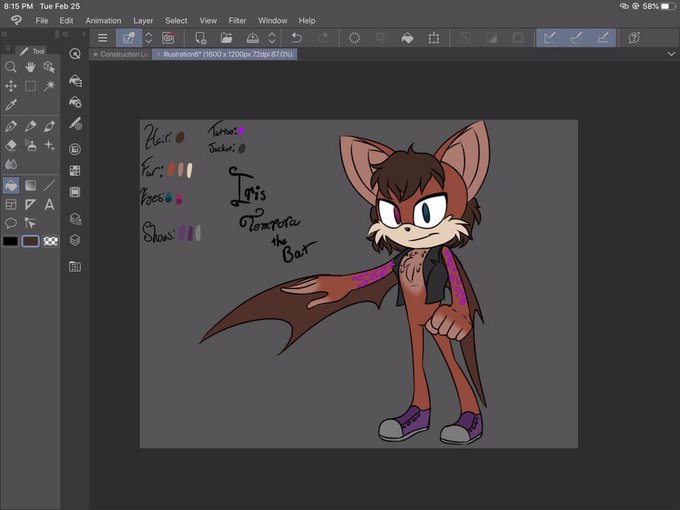This screenshot has height=510, width=680.
Task: Select the Correct line tool
Action: (x=30, y=223)
